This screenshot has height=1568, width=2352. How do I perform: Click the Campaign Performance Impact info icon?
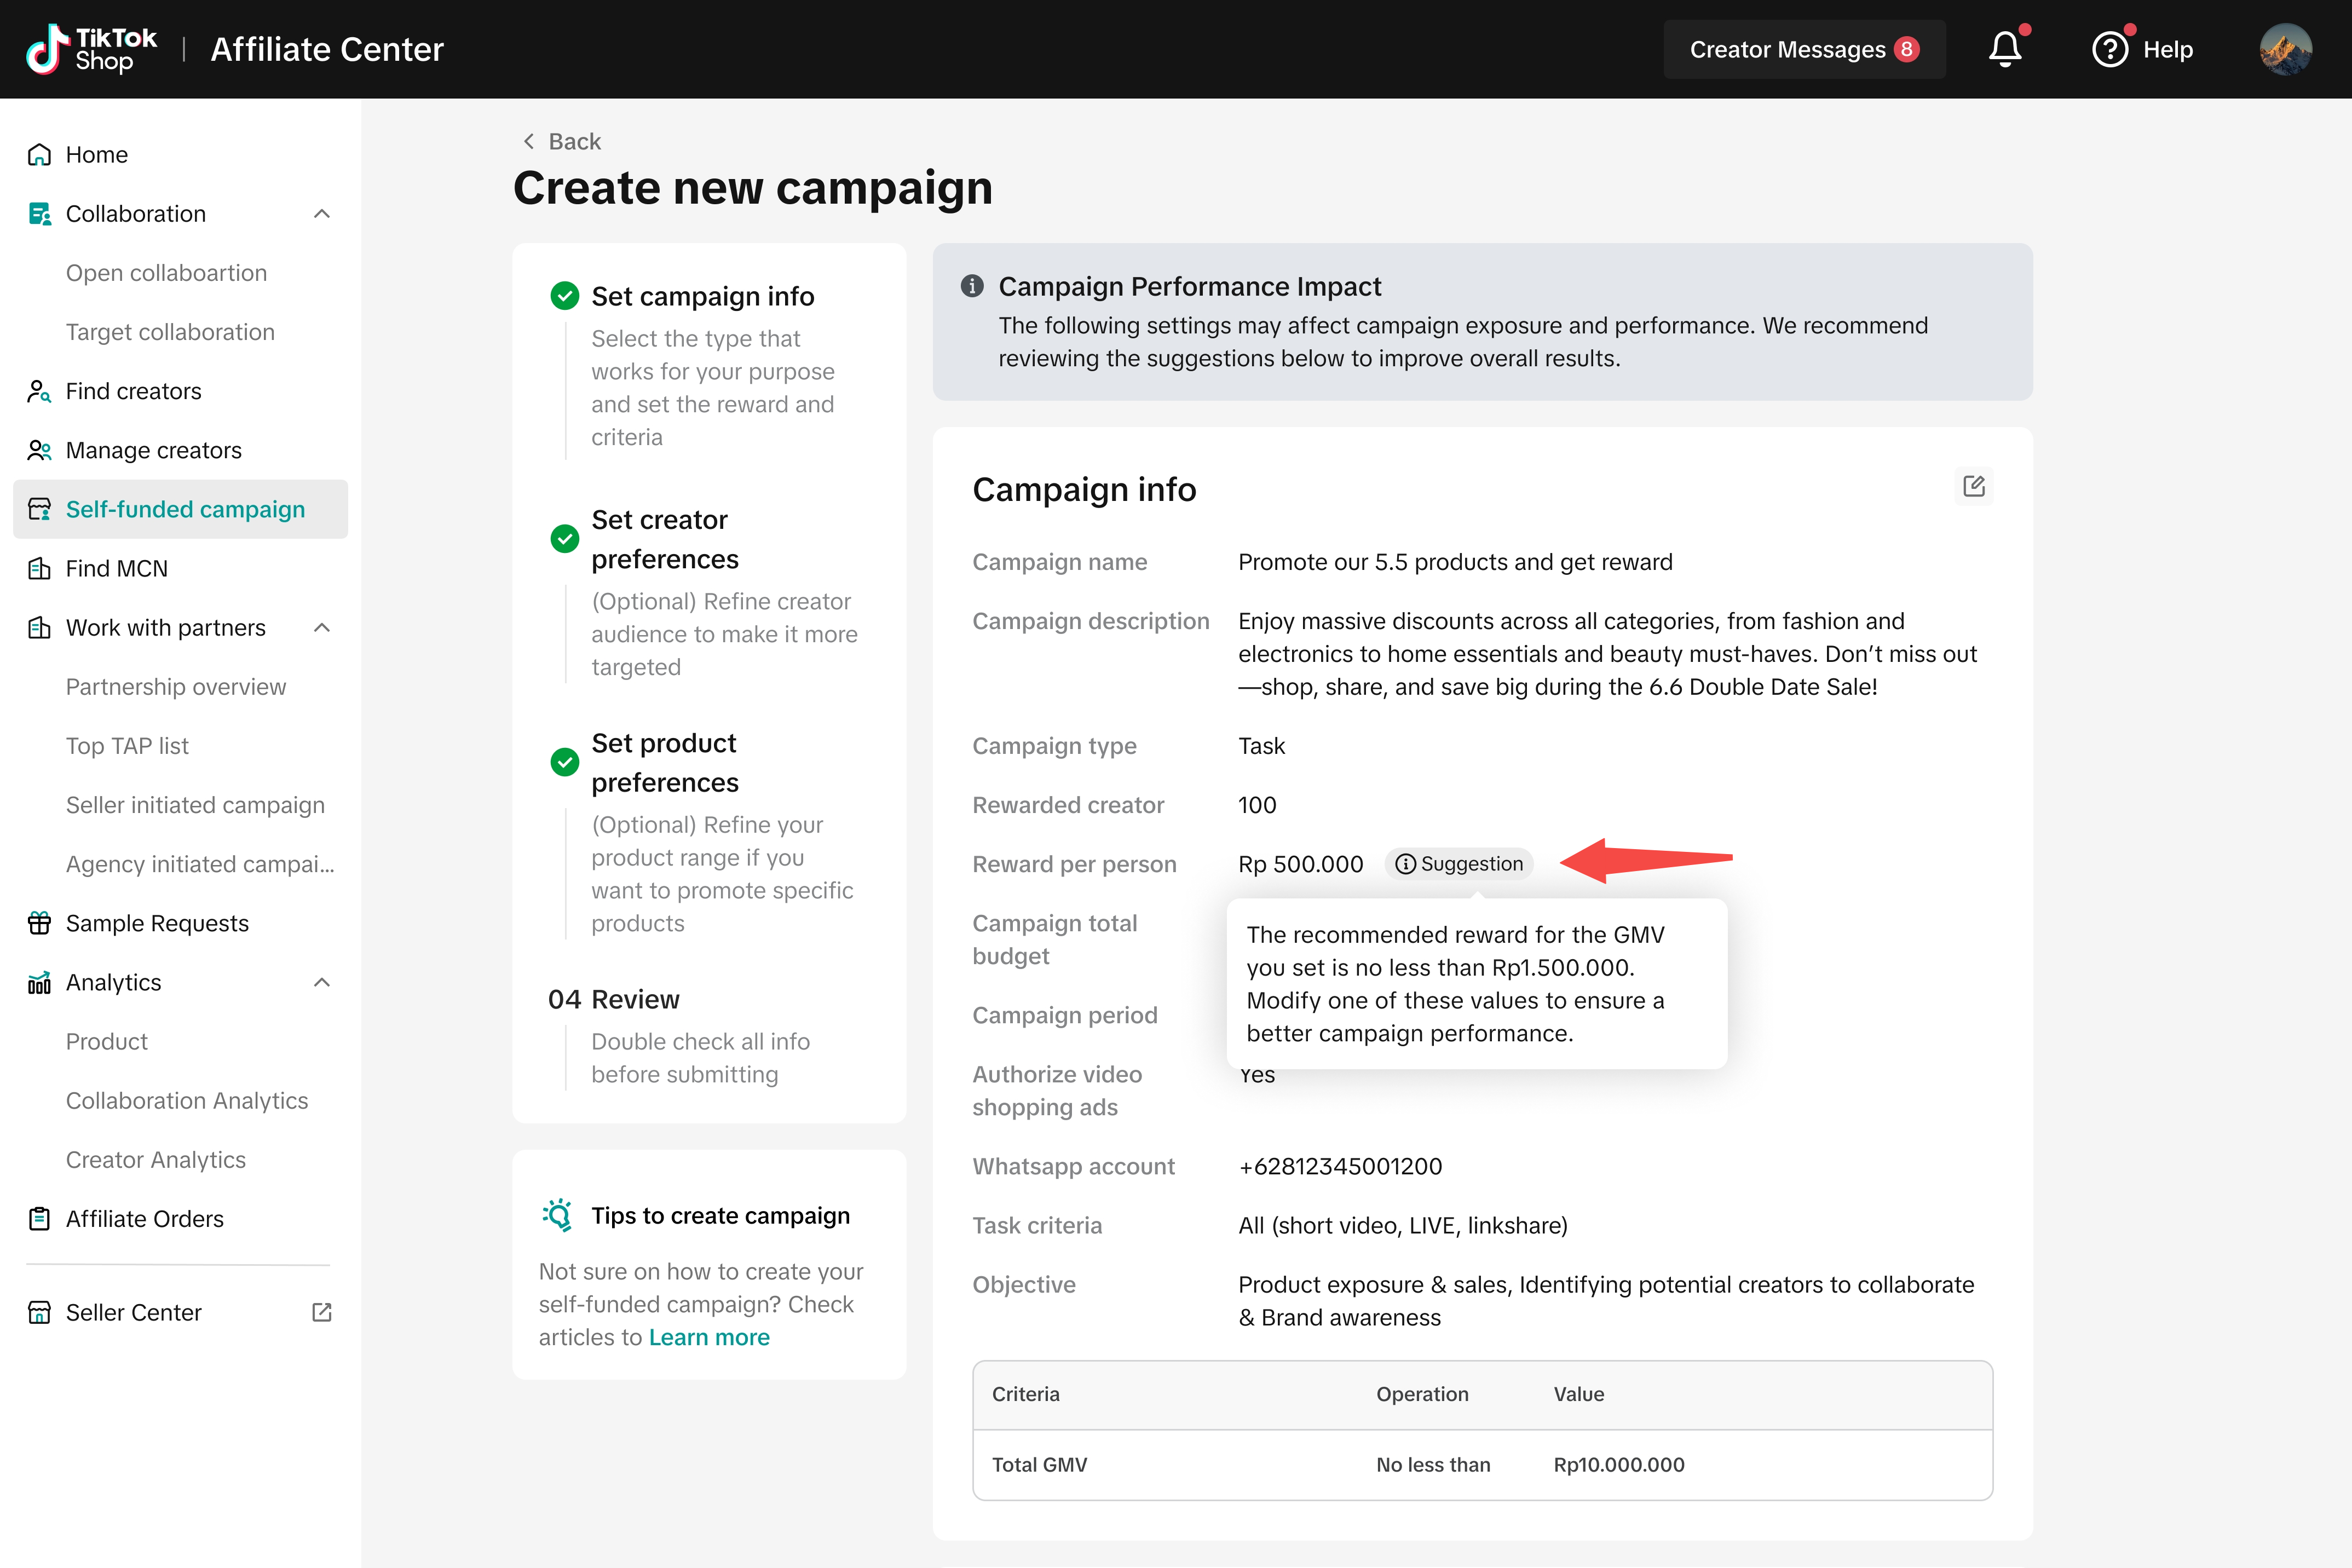pos(972,287)
